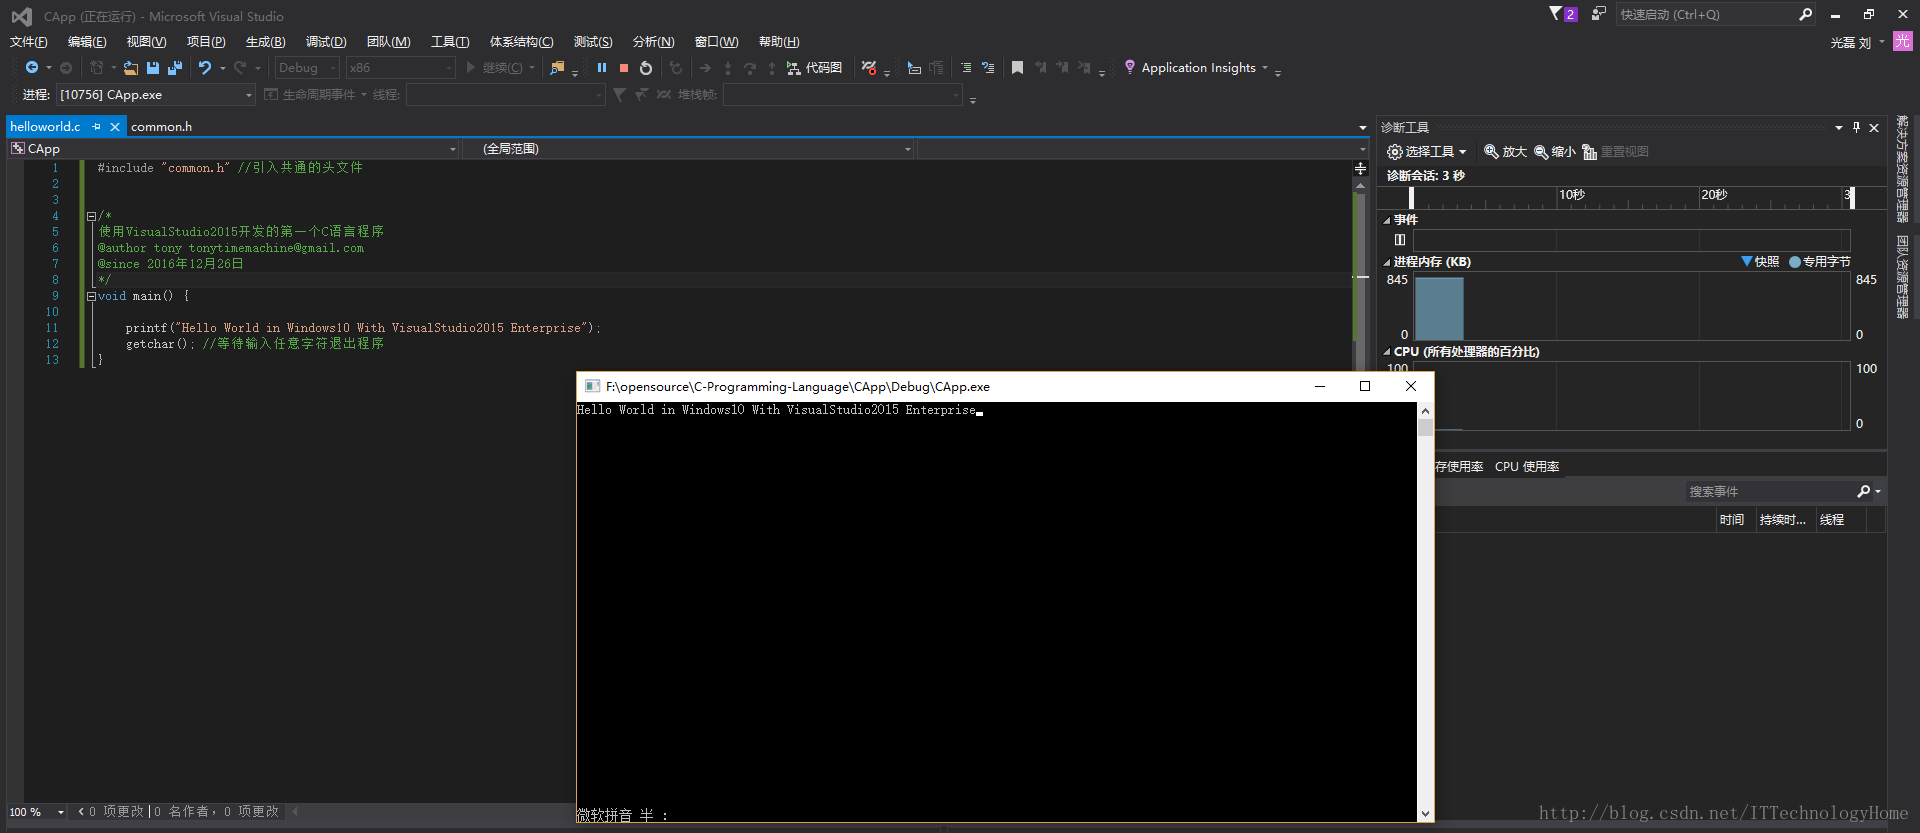Open the global scope (全局范围) dropdown
Screen dimensions: 1920x833
(x=690, y=149)
